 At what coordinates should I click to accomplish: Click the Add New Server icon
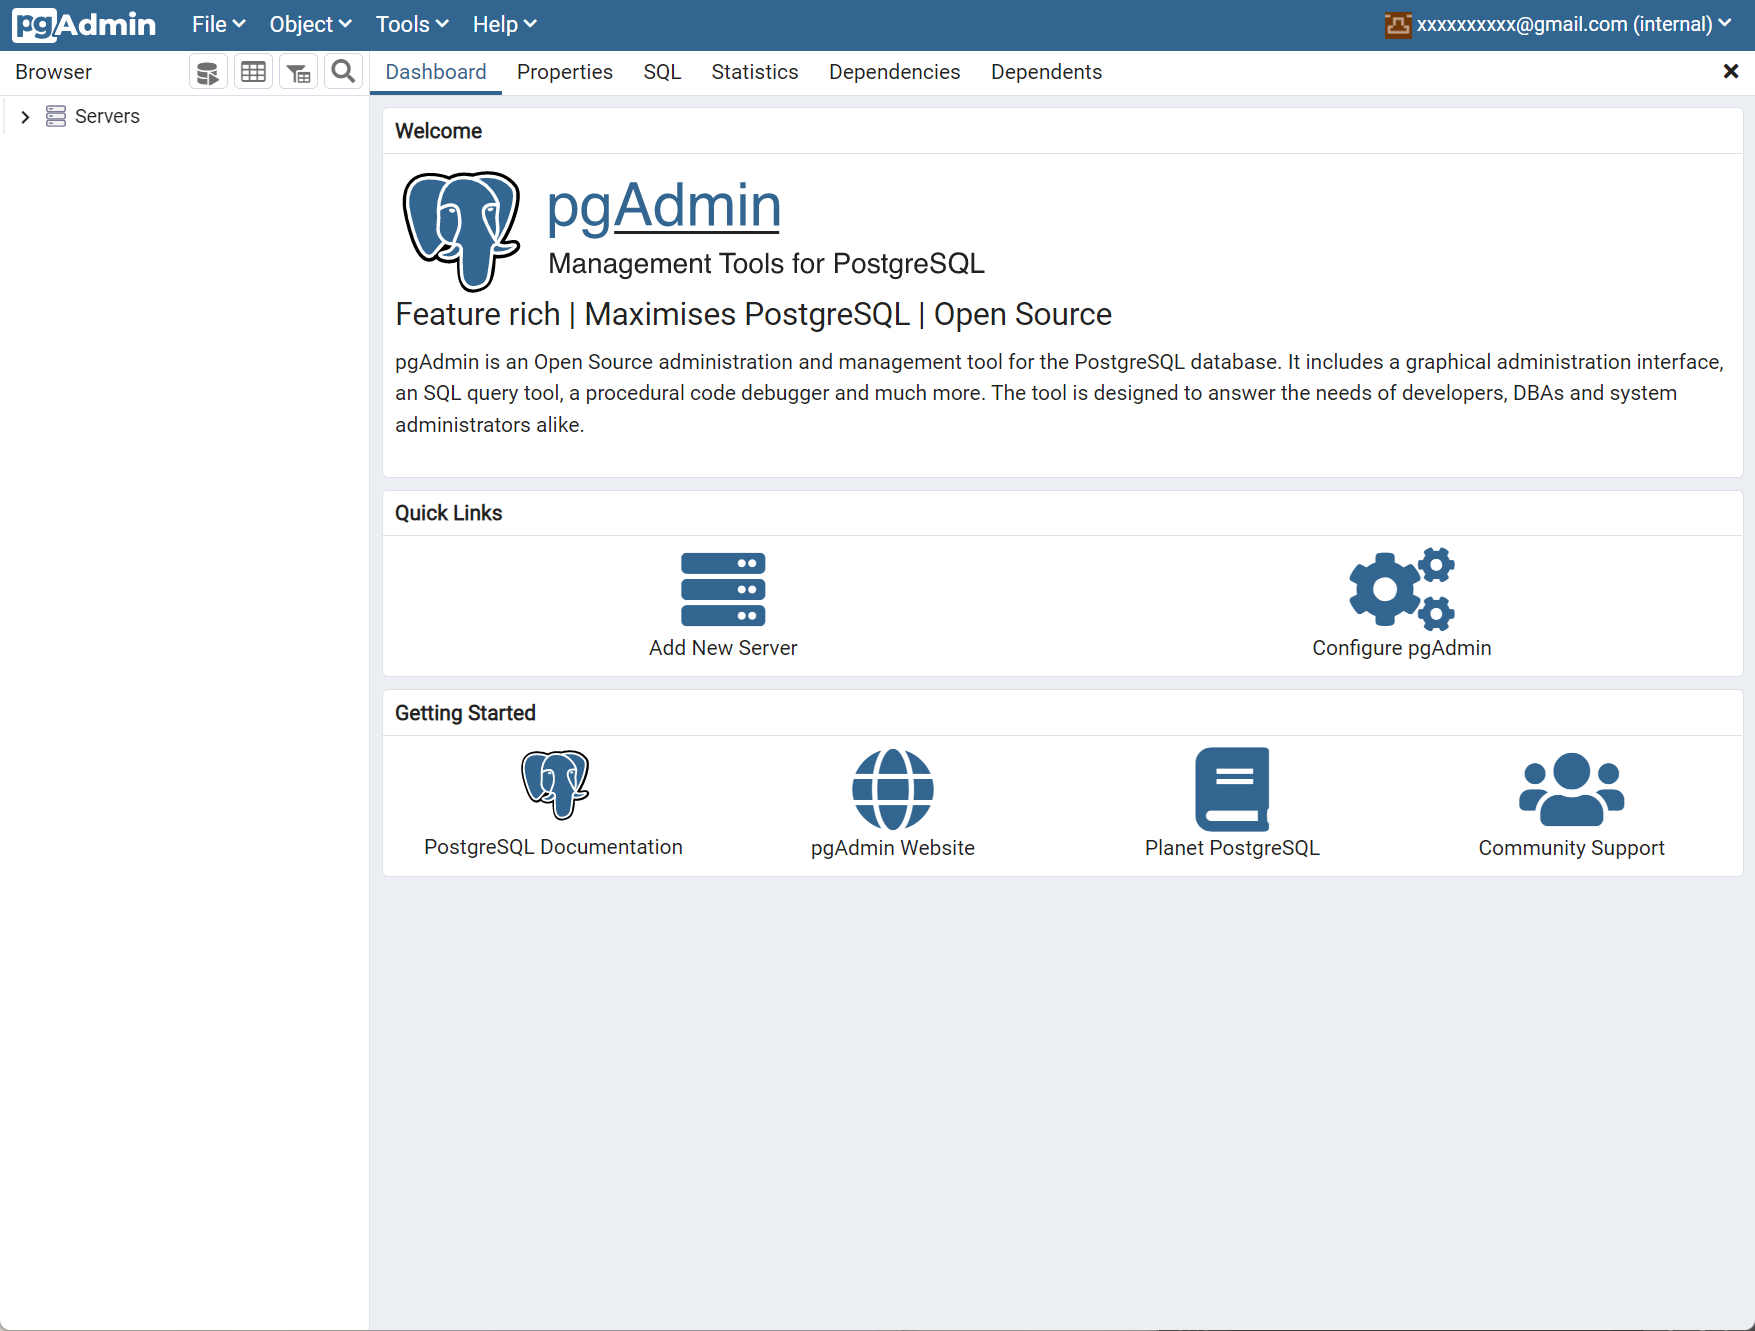(723, 589)
